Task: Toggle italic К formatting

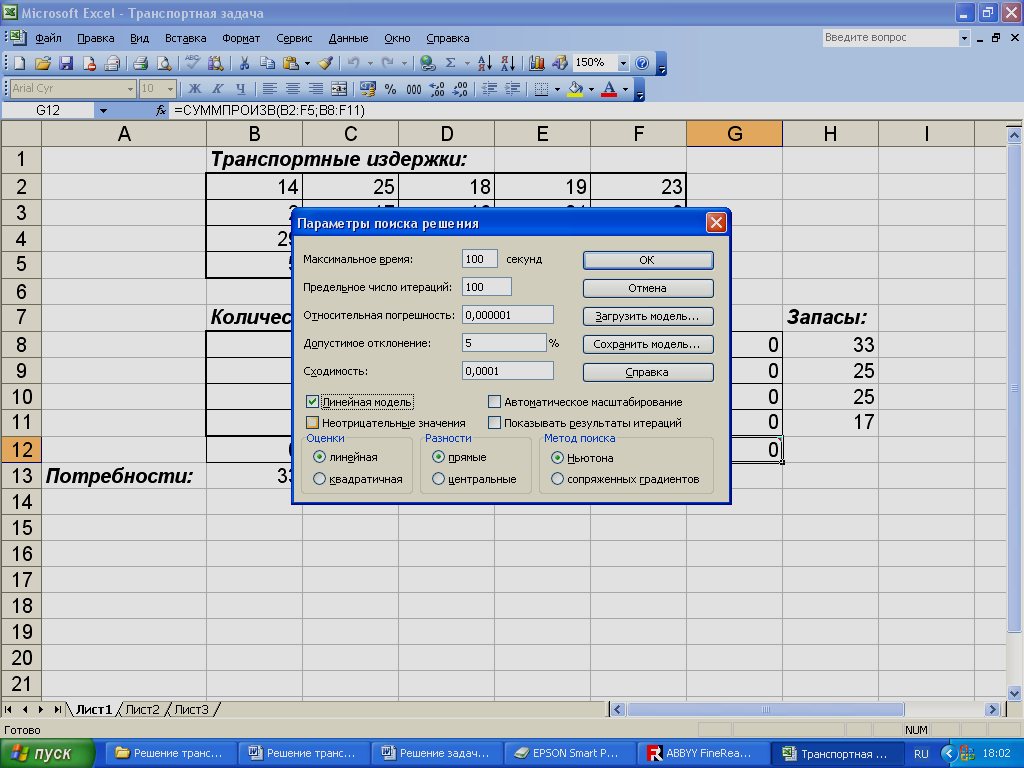Action: (217, 89)
